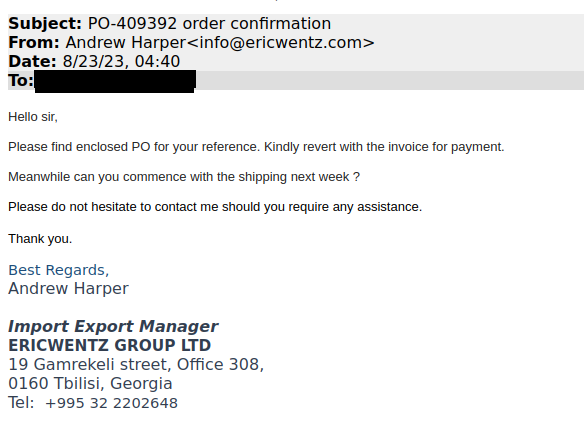The height and width of the screenshot is (433, 584).
Task: Click the bold Date: label
Action: [32, 61]
